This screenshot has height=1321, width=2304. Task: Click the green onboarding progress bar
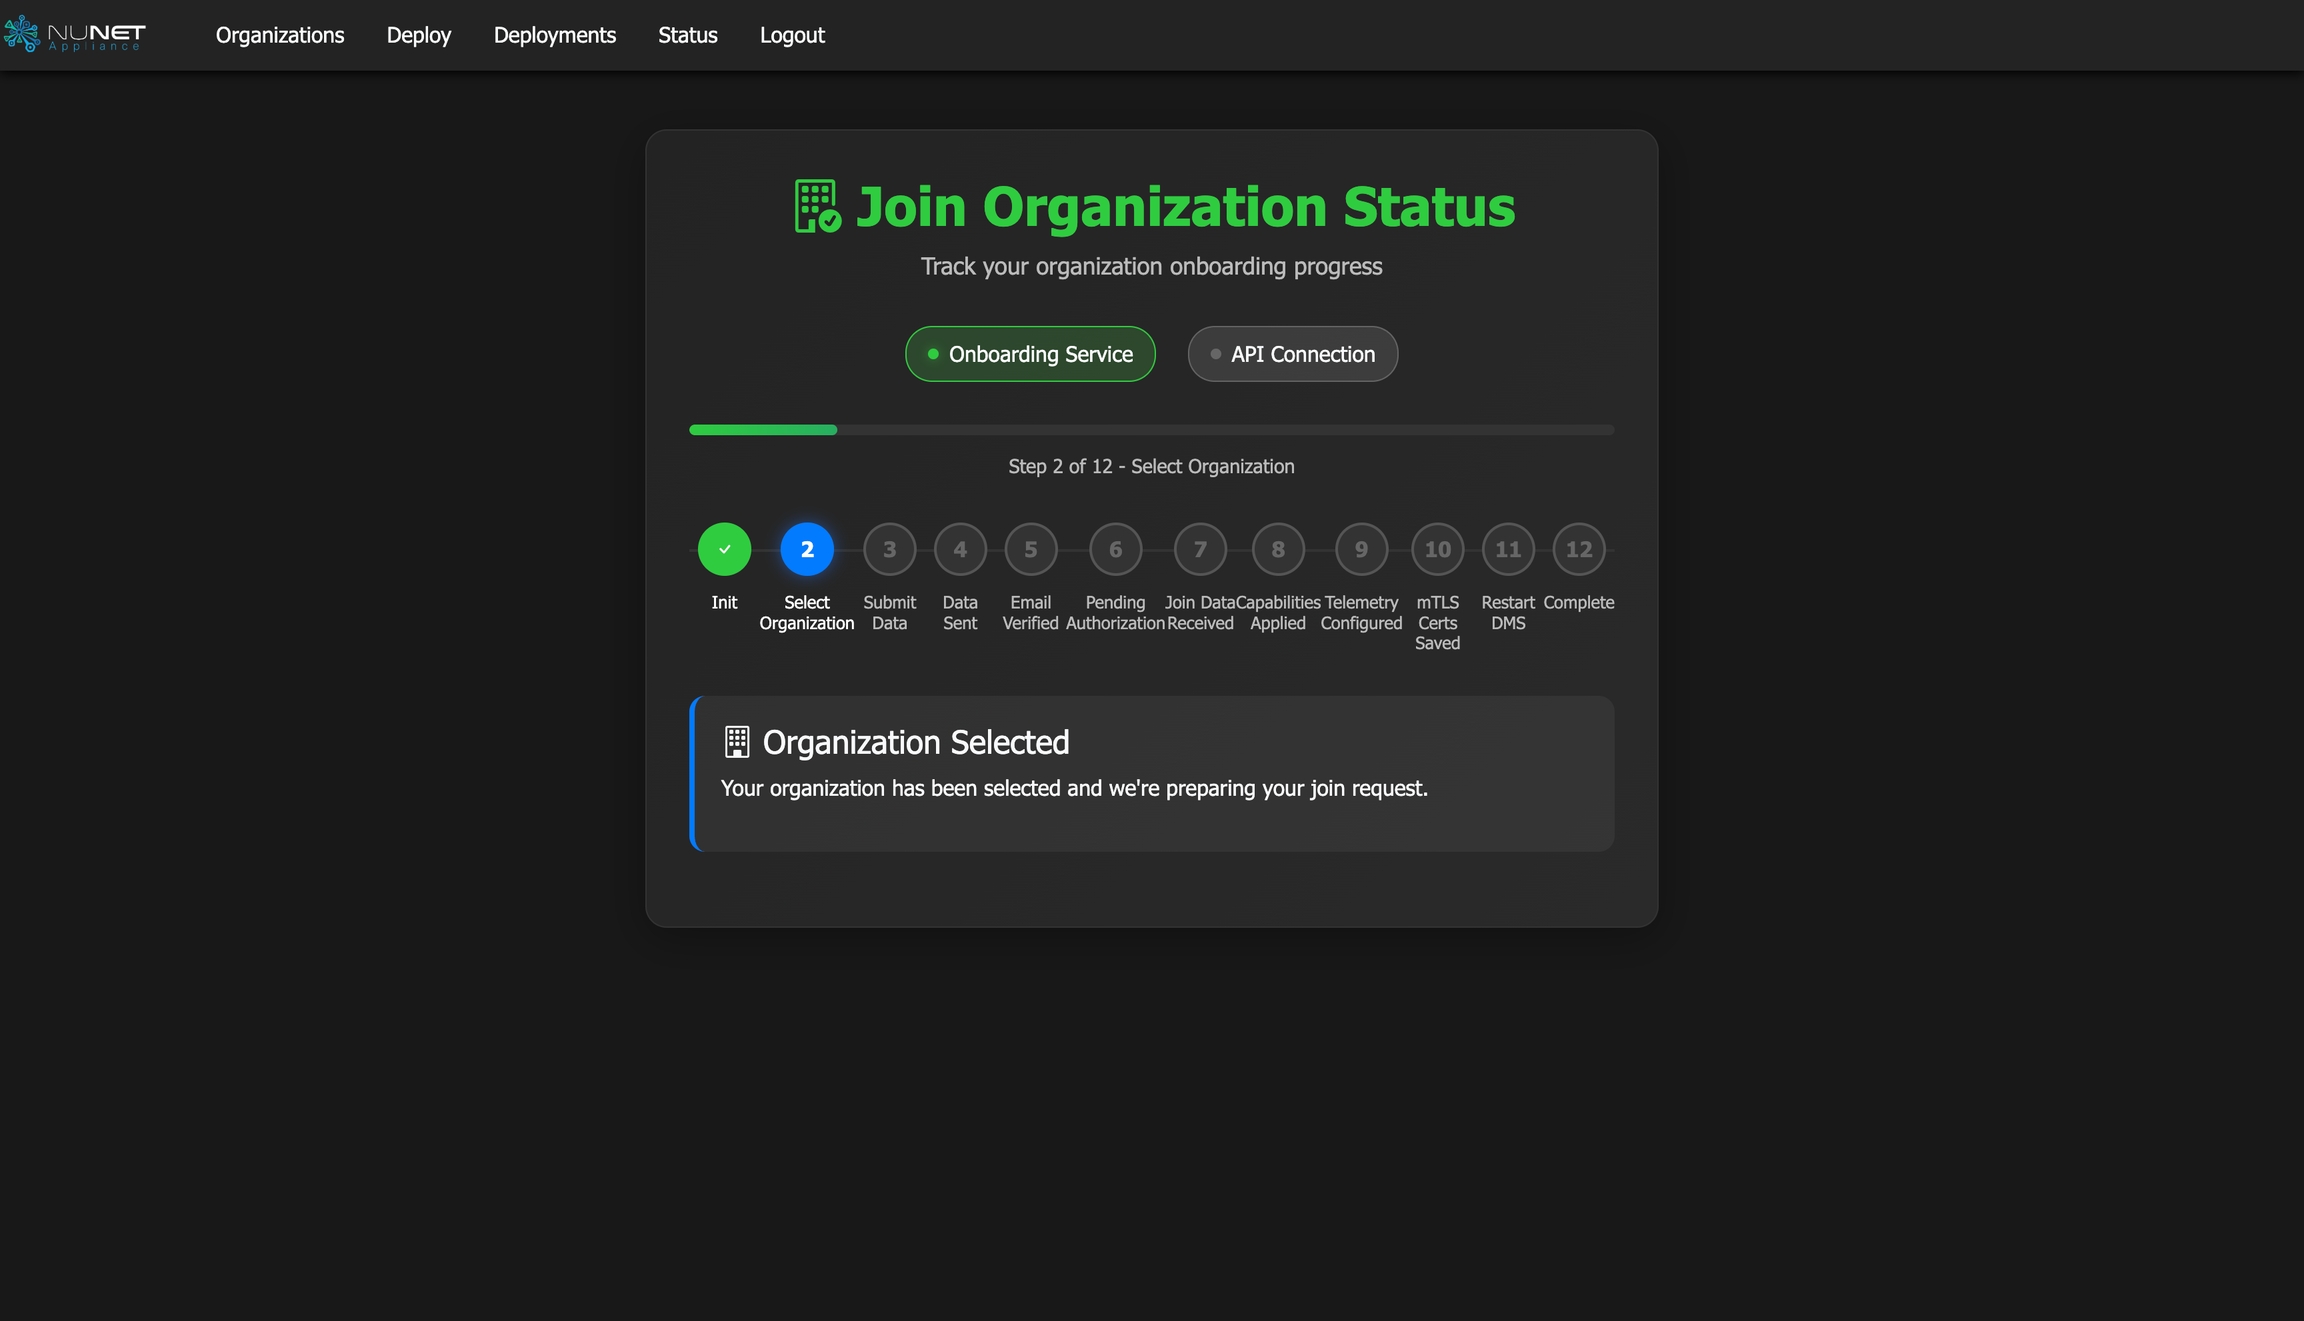tap(763, 430)
